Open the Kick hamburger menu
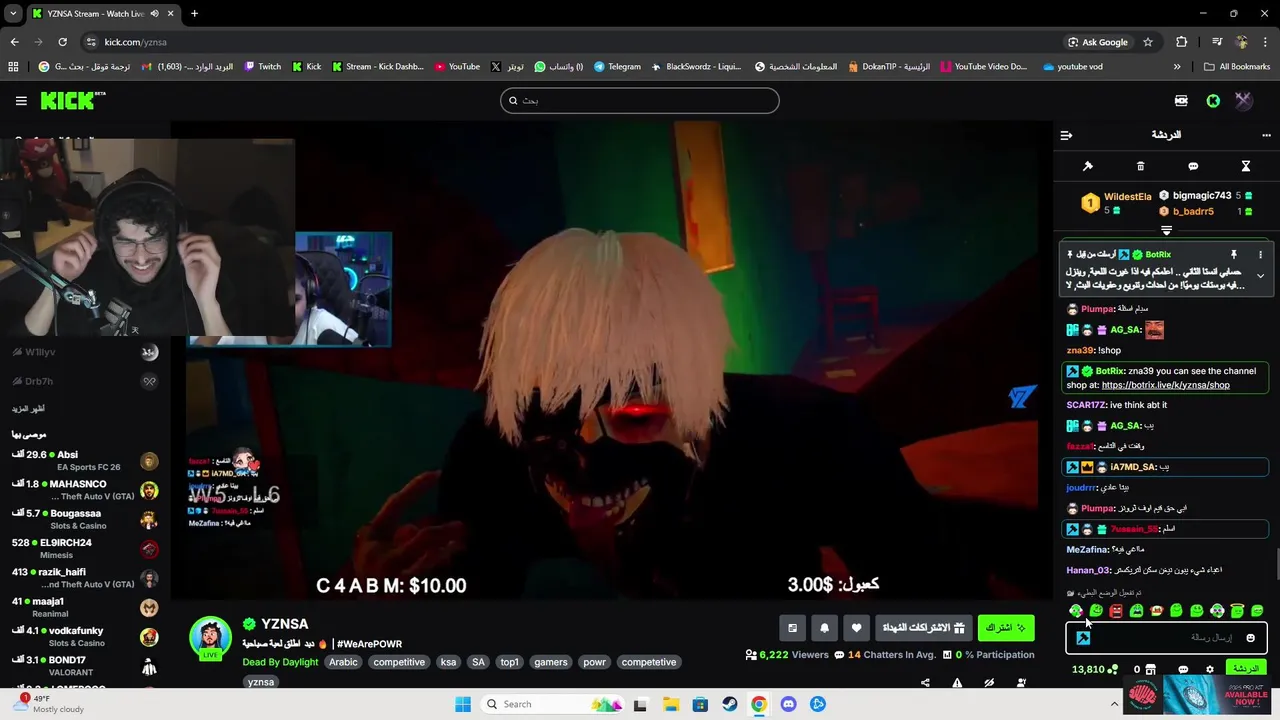Screen dimensions: 1280x720 (x=21, y=100)
